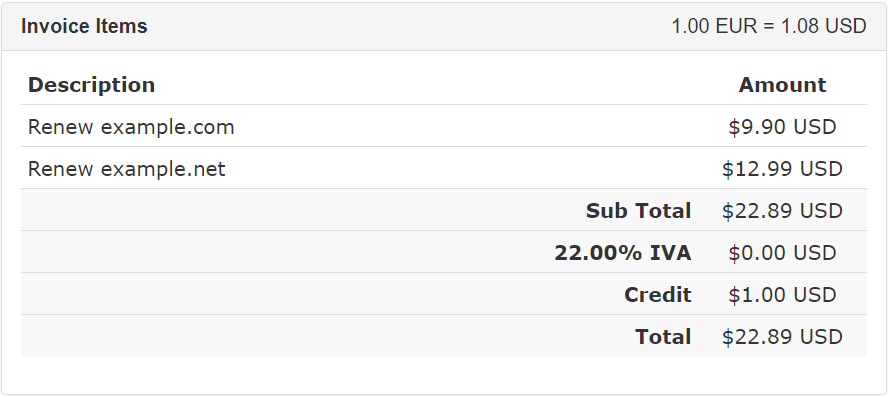Viewport: 888px width, 397px height.
Task: Click the $12.99 USD amount
Action: pos(782,169)
